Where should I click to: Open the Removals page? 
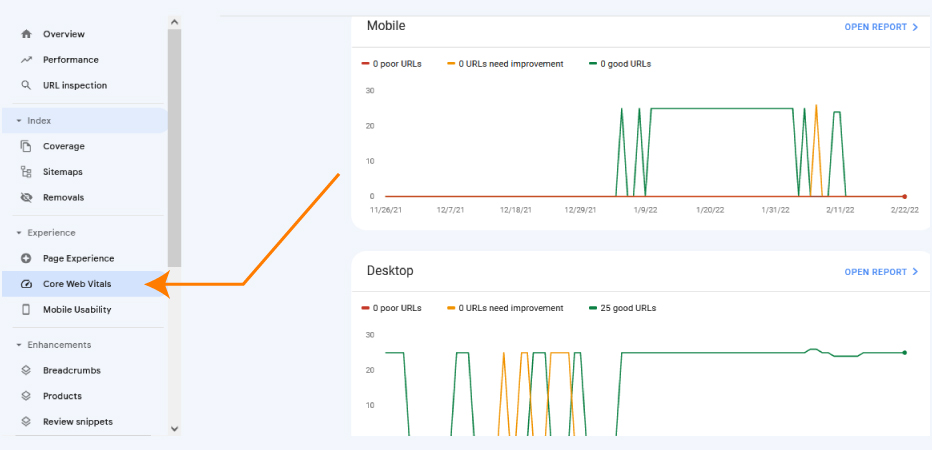tap(64, 197)
